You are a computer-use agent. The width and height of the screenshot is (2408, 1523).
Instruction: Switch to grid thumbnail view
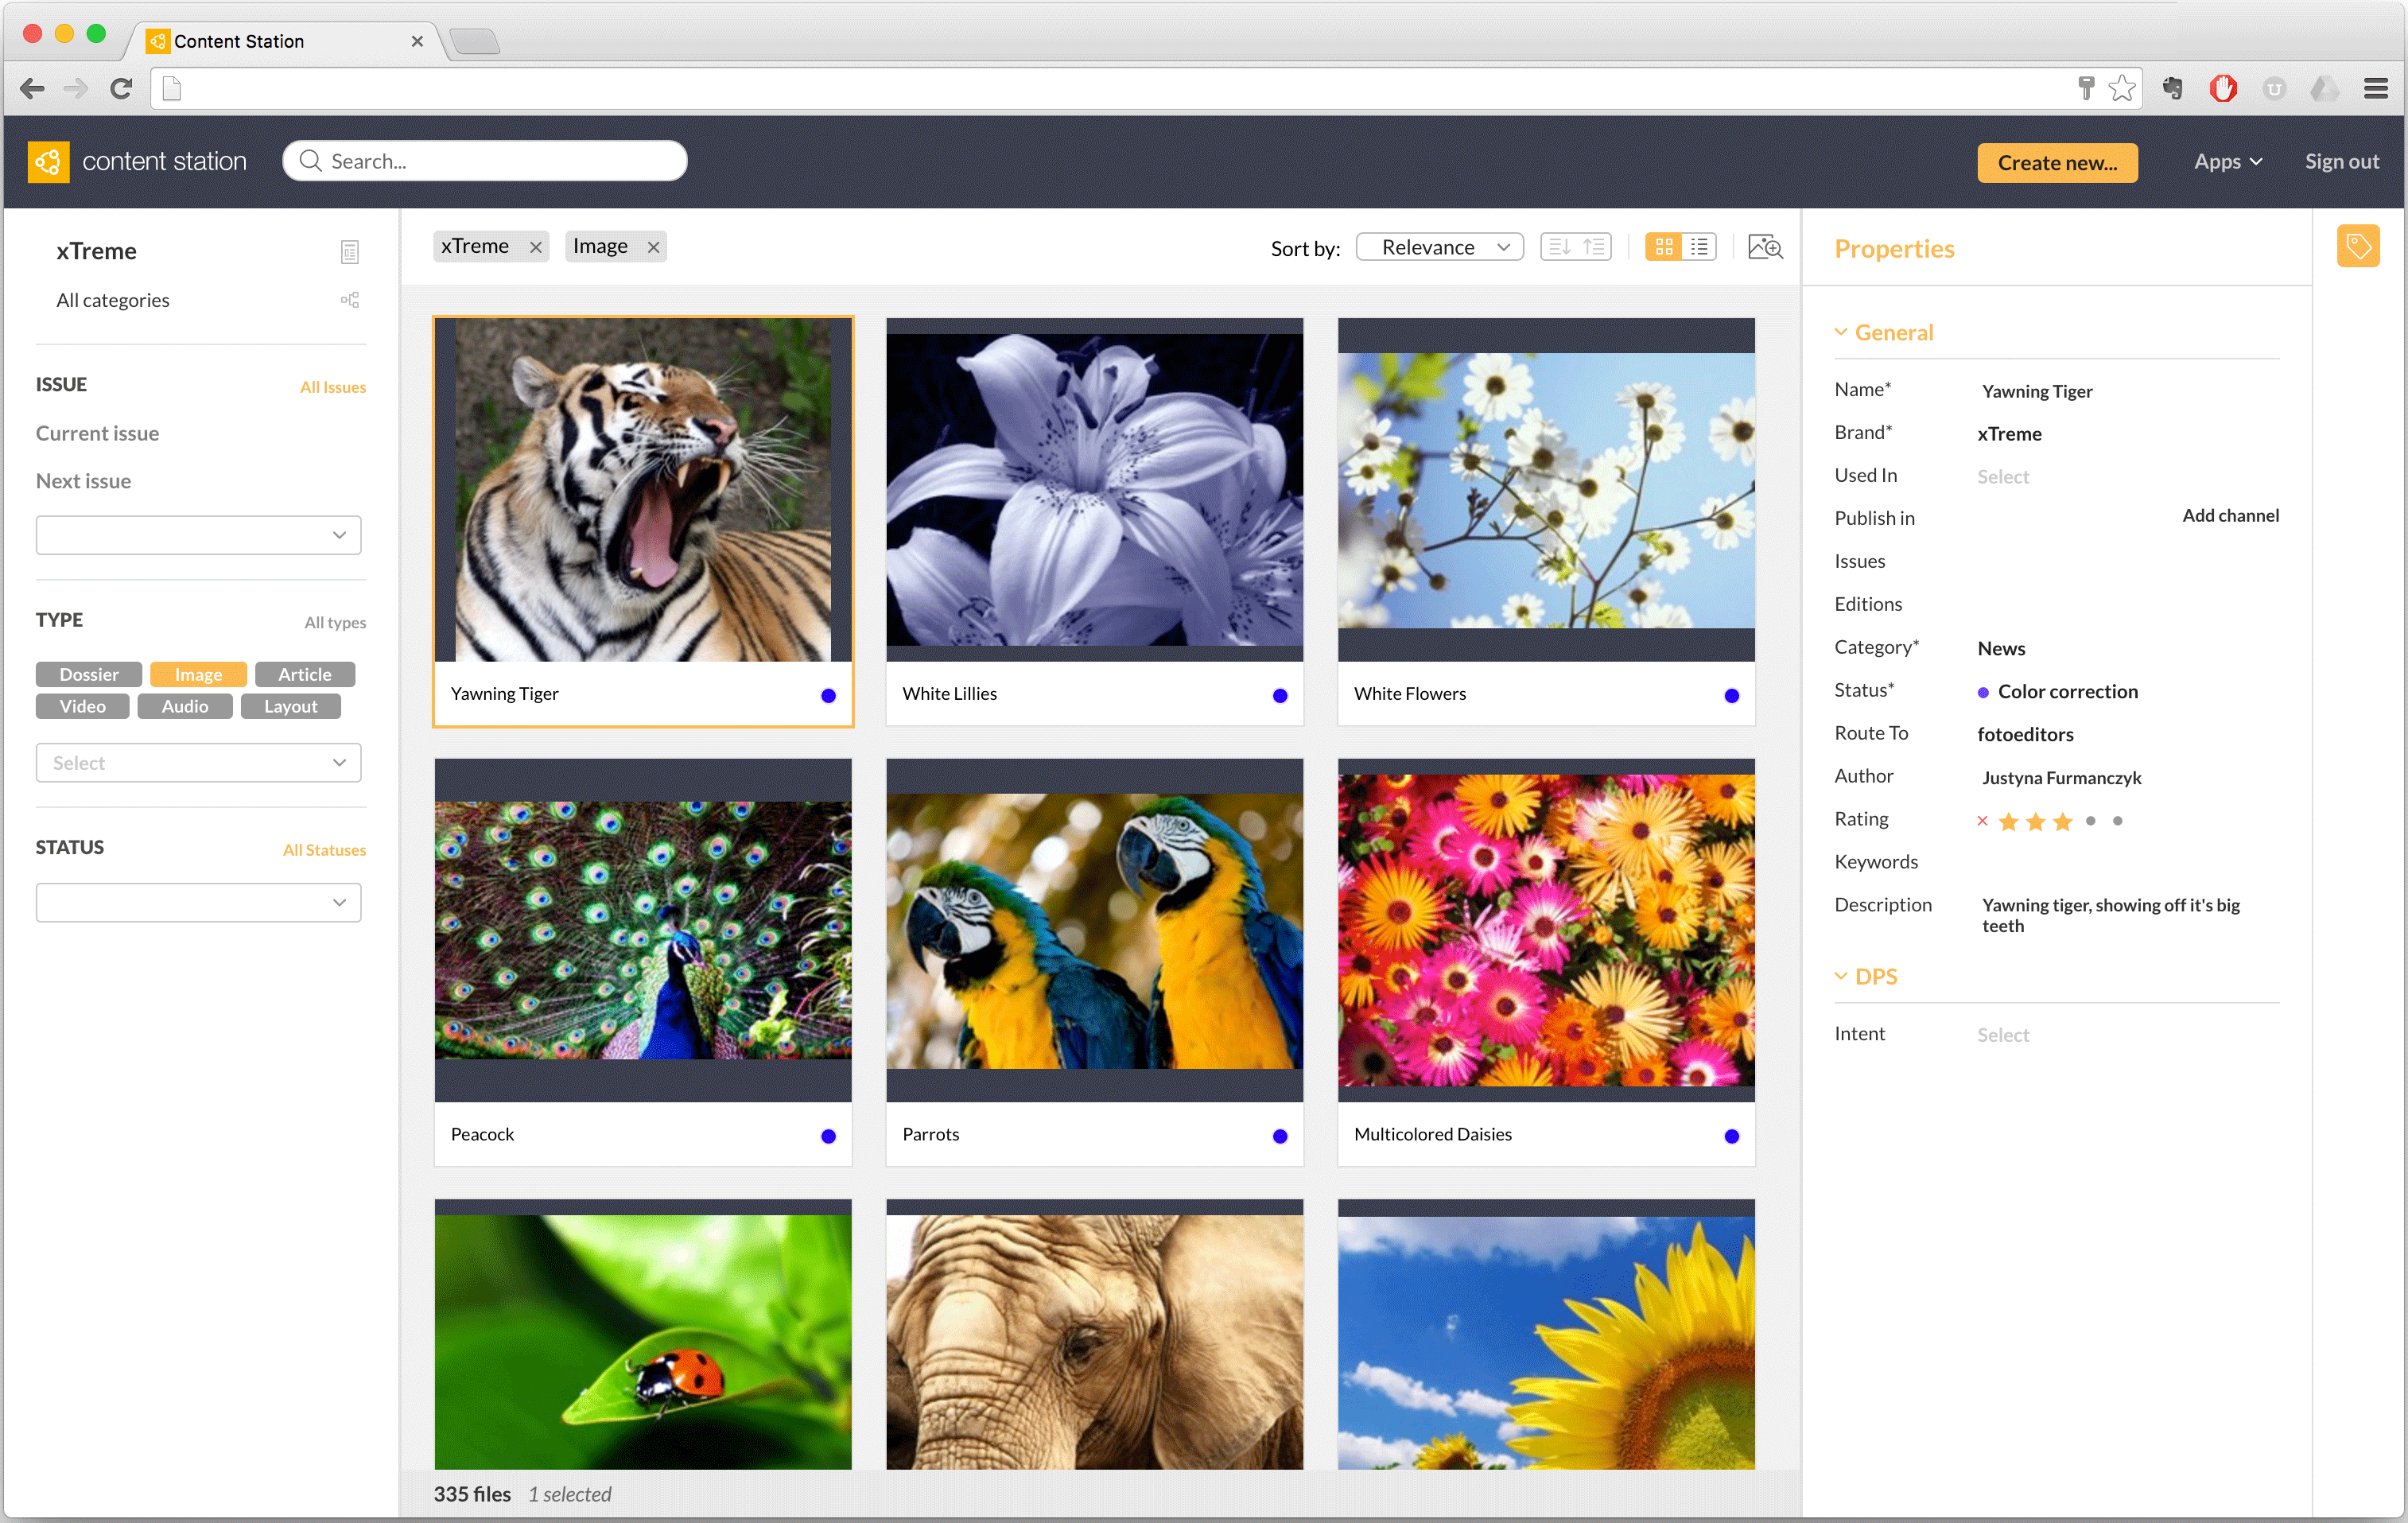coord(1663,247)
